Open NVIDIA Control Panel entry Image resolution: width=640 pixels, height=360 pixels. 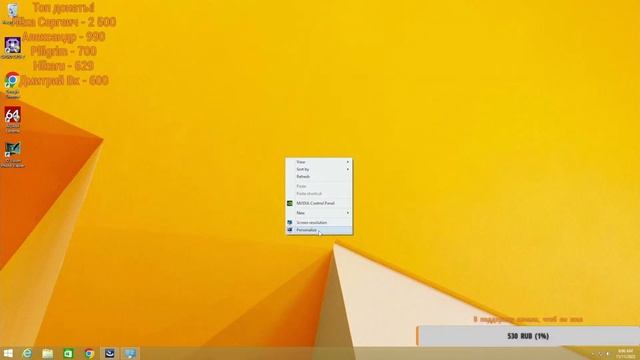(x=319, y=203)
